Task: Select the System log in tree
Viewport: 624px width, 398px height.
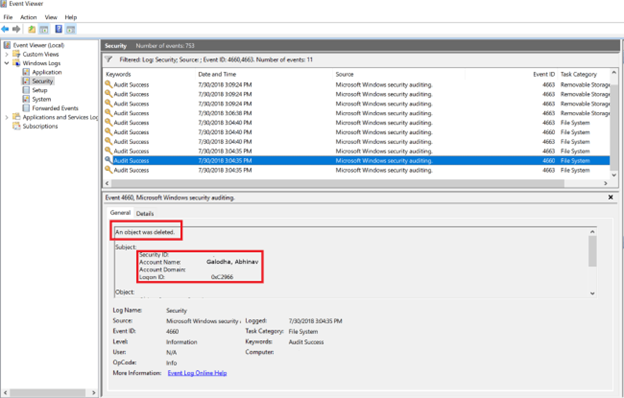Action: tap(41, 99)
